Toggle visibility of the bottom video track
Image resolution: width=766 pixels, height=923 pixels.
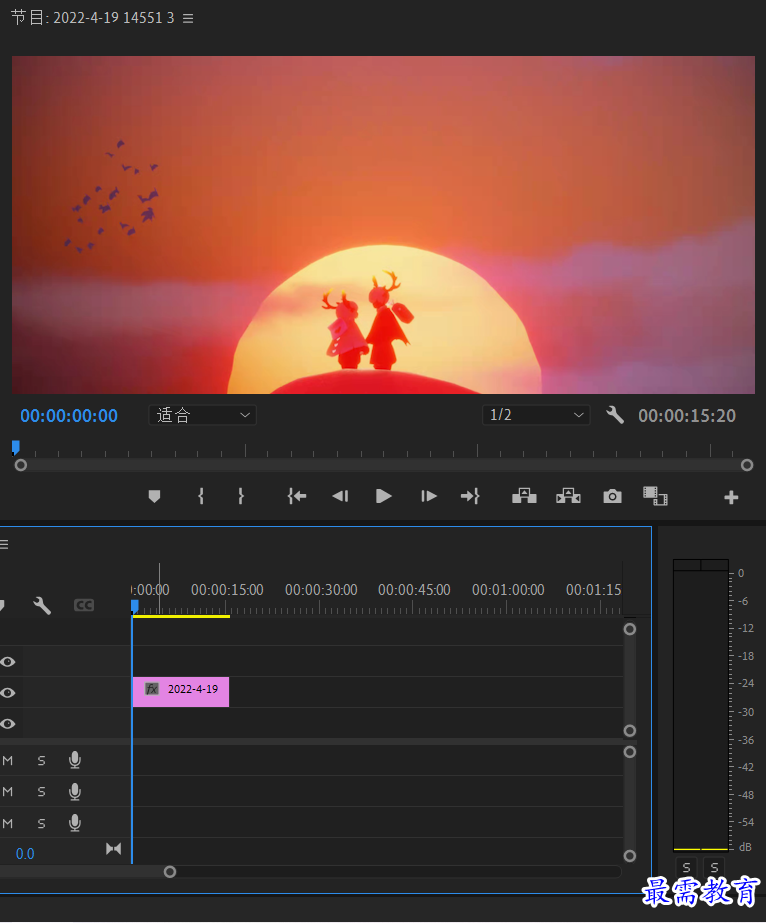pos(8,723)
